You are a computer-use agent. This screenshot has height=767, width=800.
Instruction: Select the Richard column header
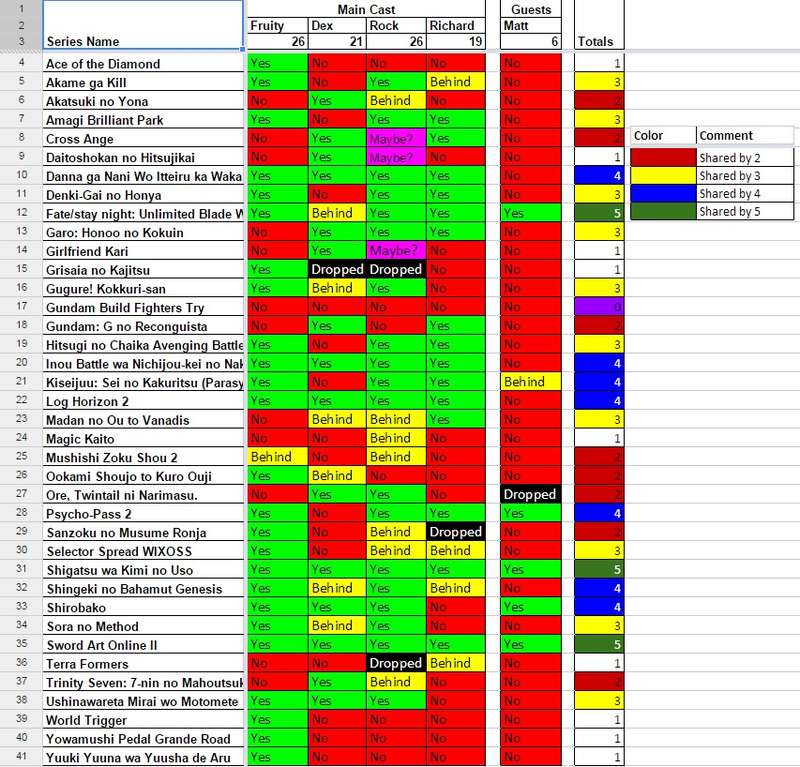click(456, 26)
